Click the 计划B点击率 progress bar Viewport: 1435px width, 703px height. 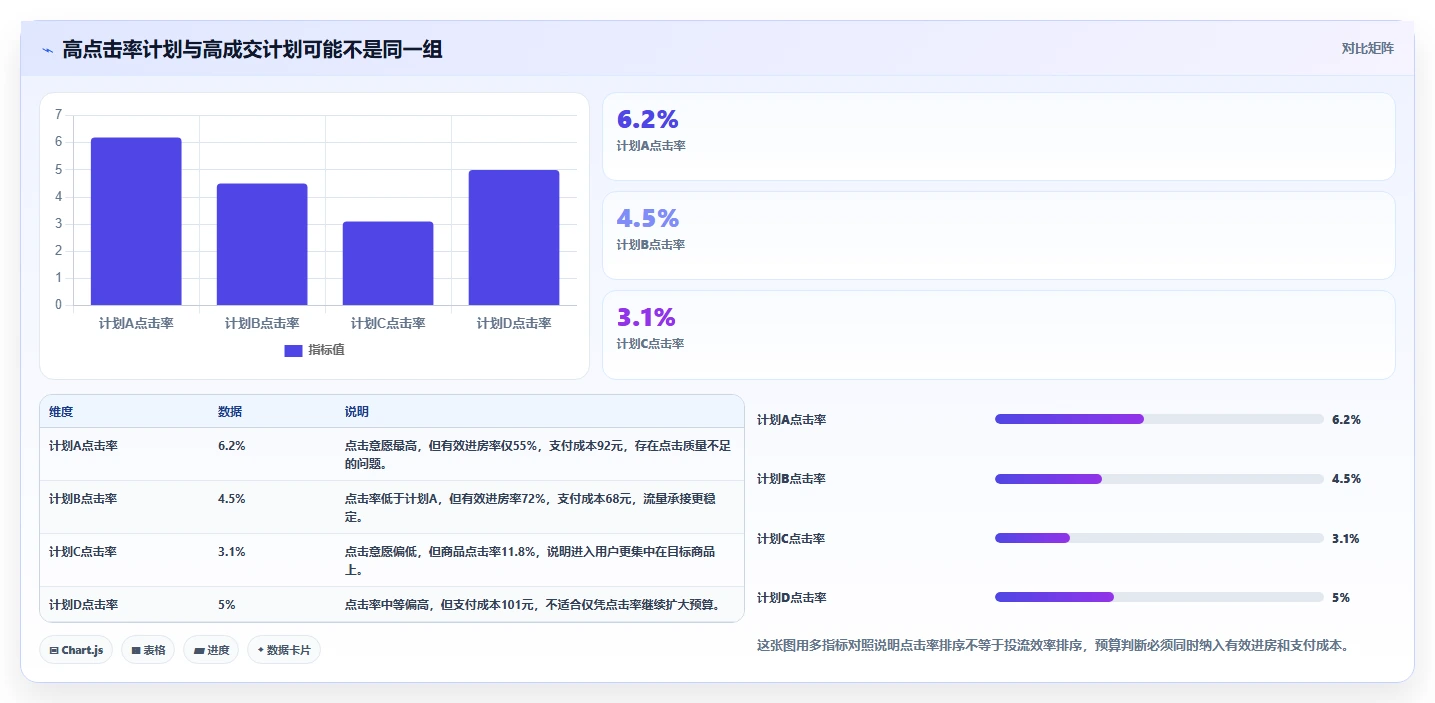pyautogui.click(x=1159, y=479)
